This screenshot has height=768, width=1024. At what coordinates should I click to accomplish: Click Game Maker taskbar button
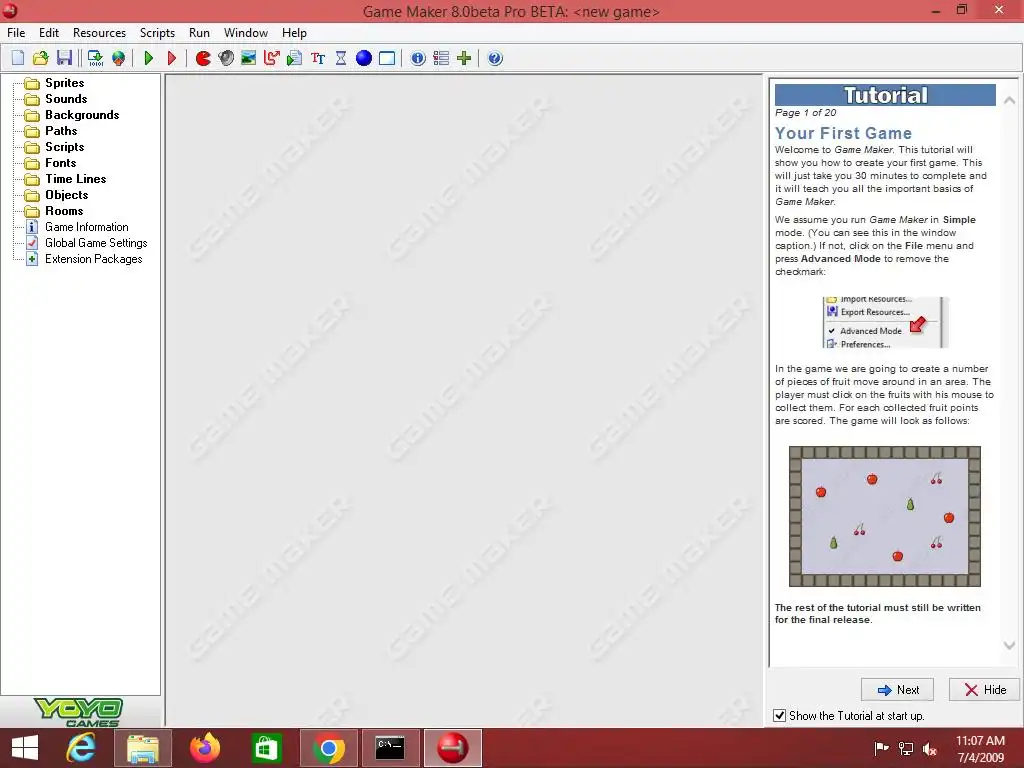coord(453,748)
